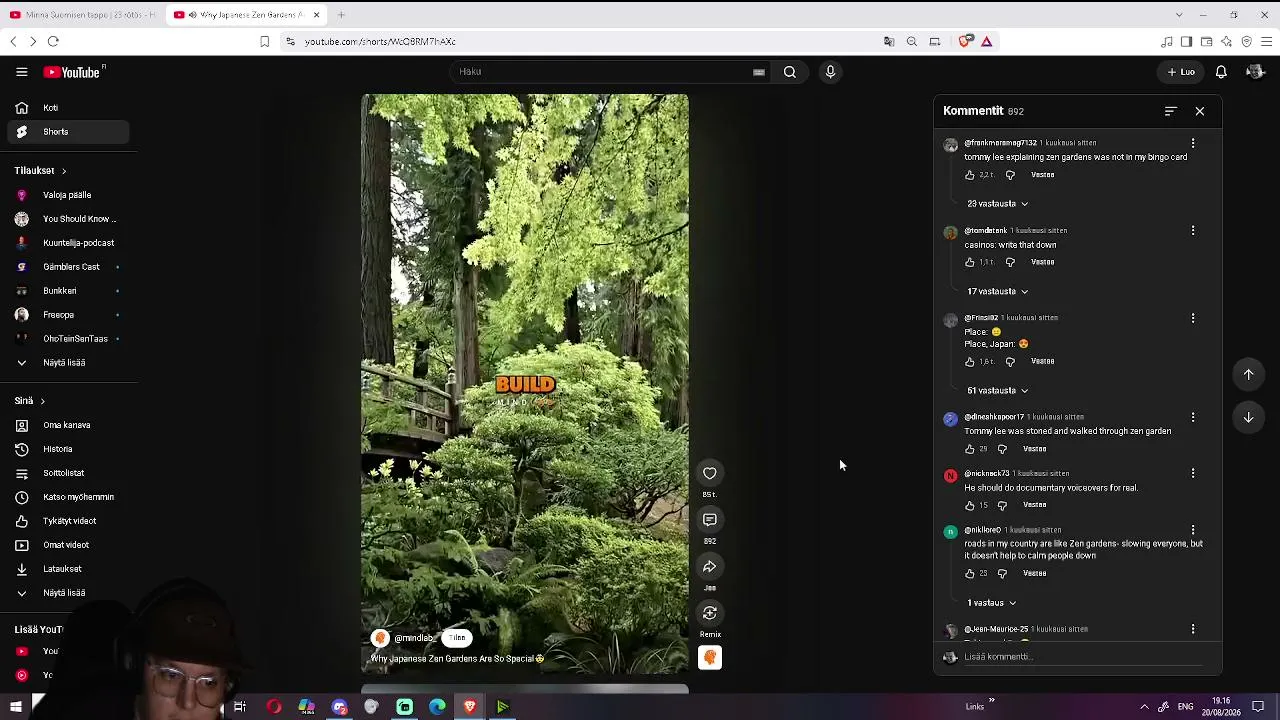1280x720 pixels.
Task: Expand the 23 vastausta replies
Action: [x=997, y=204]
